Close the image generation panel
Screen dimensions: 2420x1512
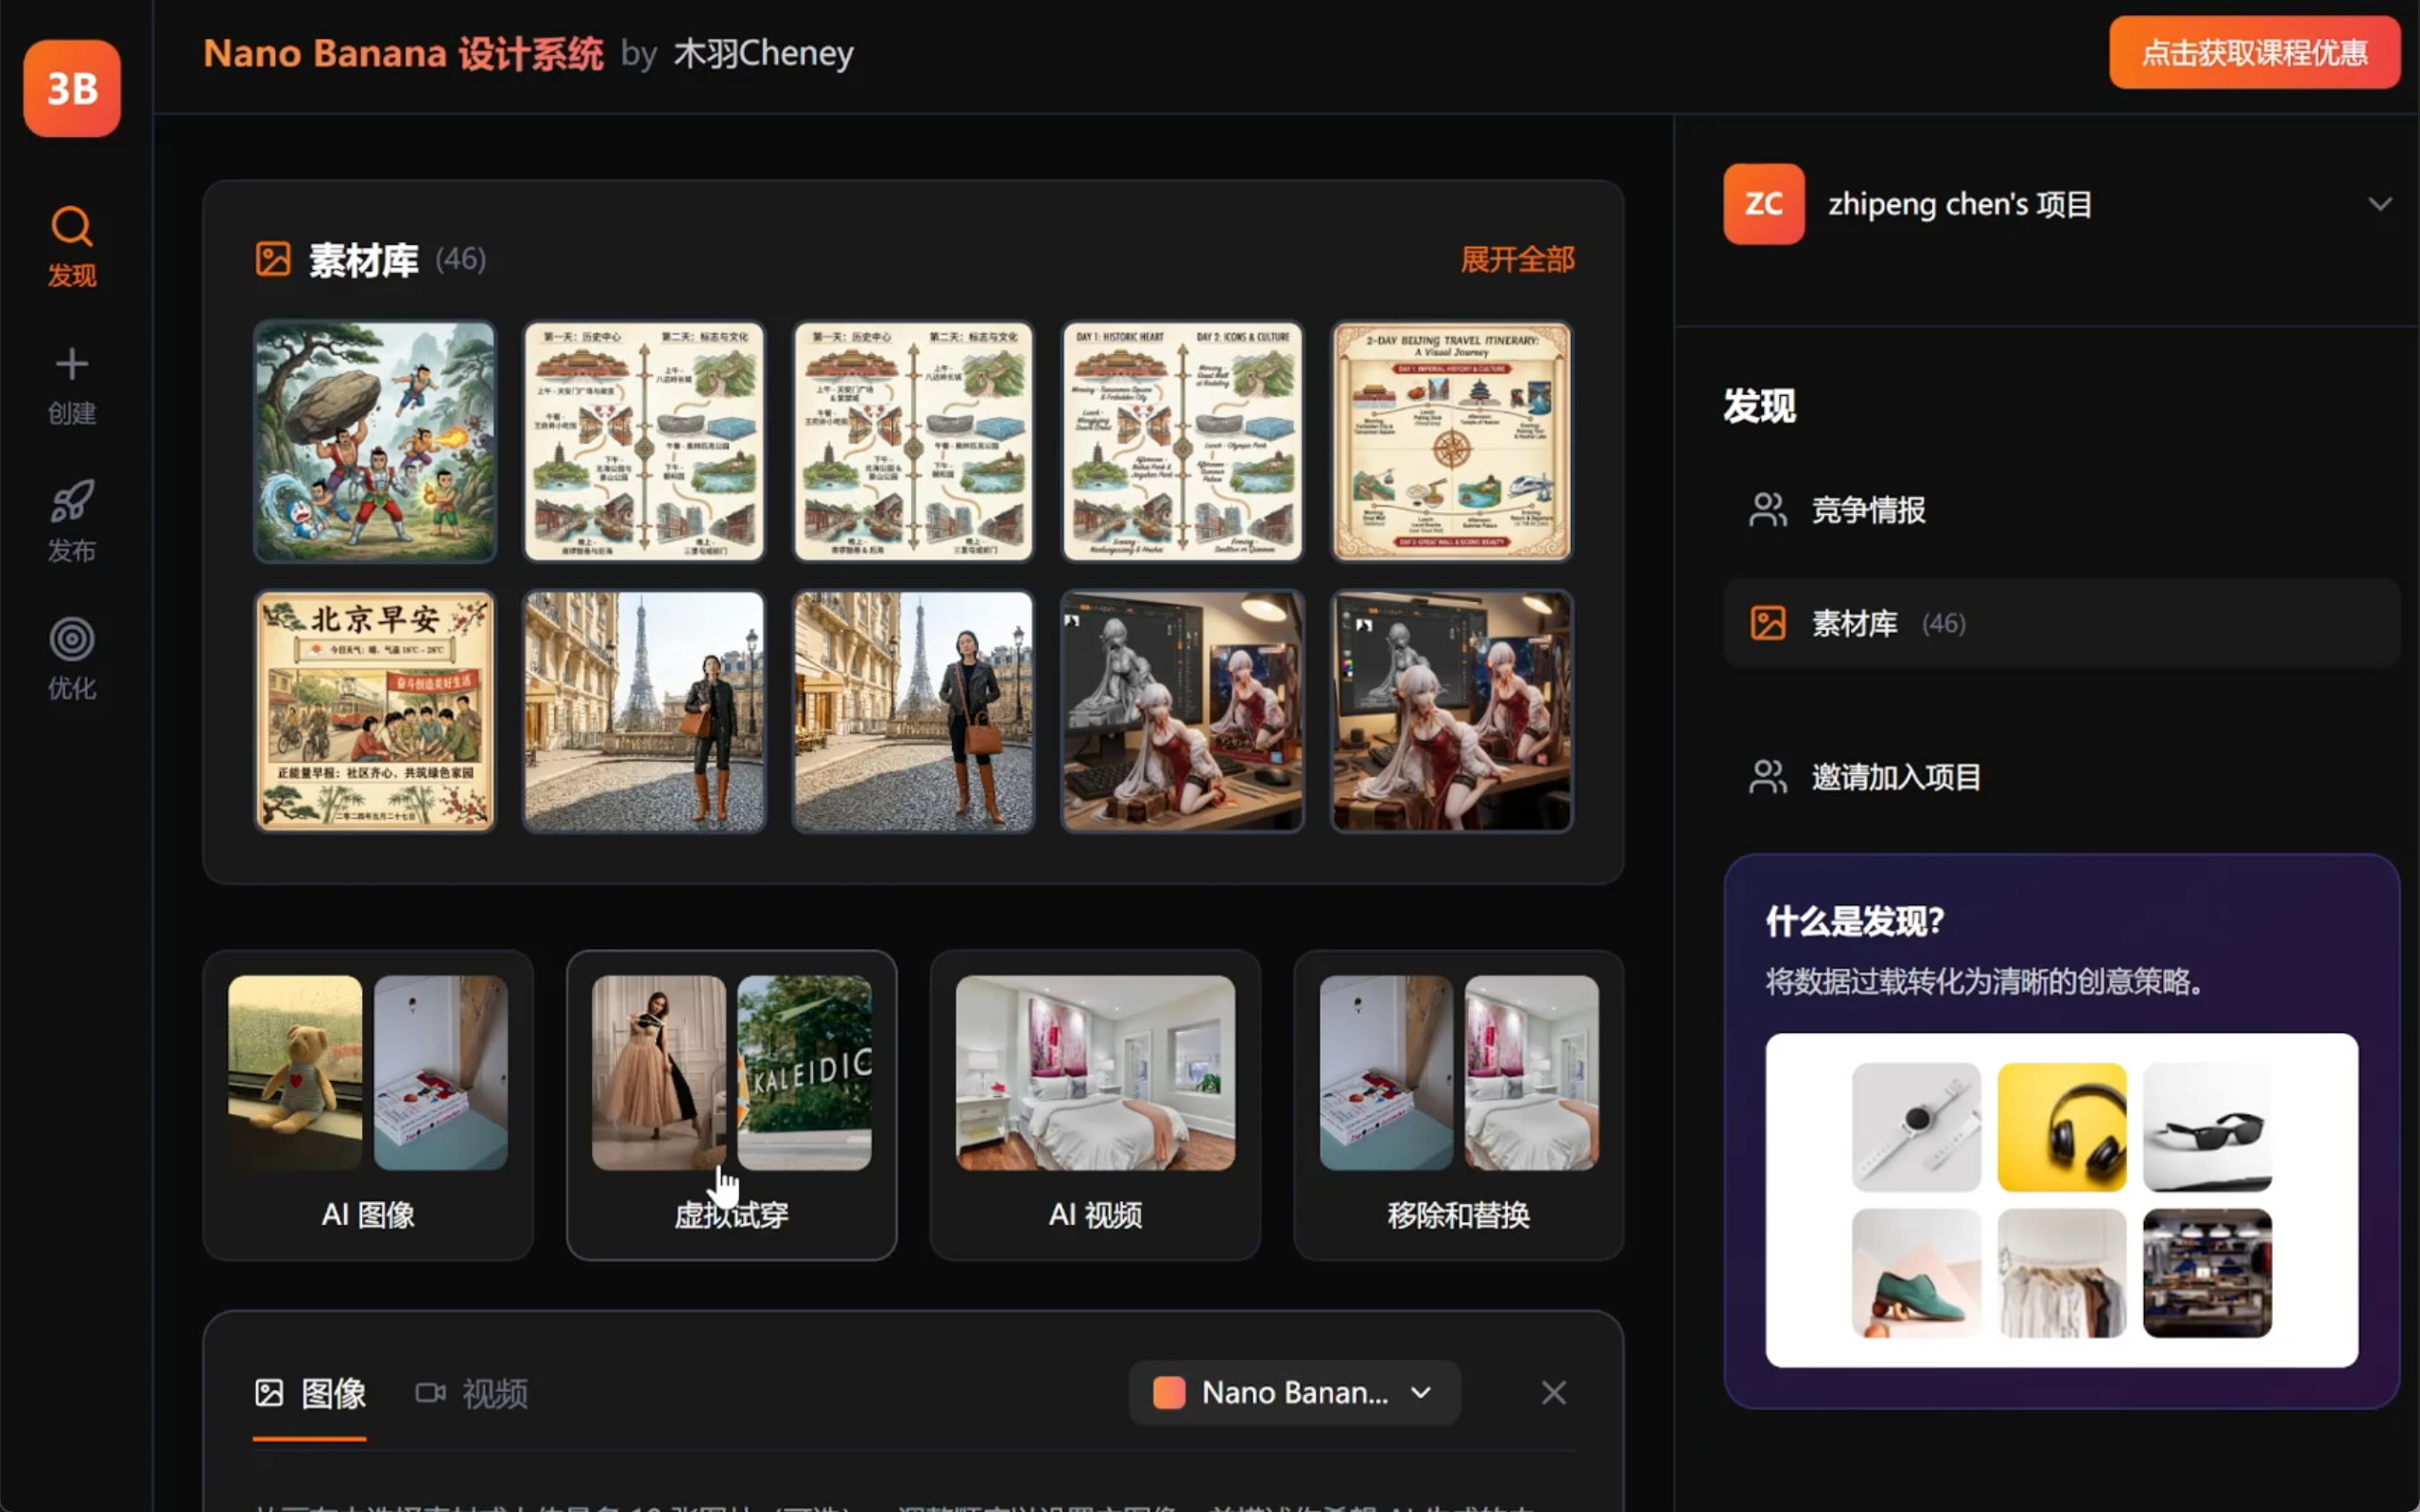click(1553, 1392)
